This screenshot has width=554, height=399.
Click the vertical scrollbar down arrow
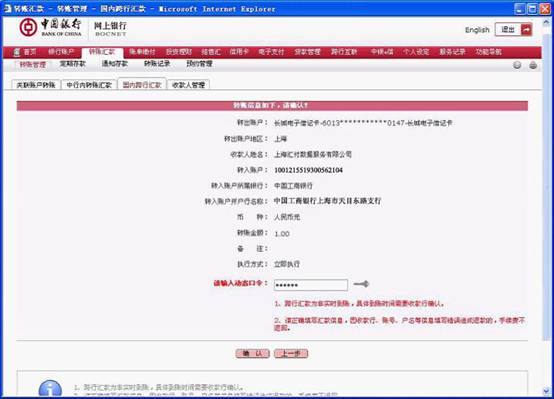point(546,391)
